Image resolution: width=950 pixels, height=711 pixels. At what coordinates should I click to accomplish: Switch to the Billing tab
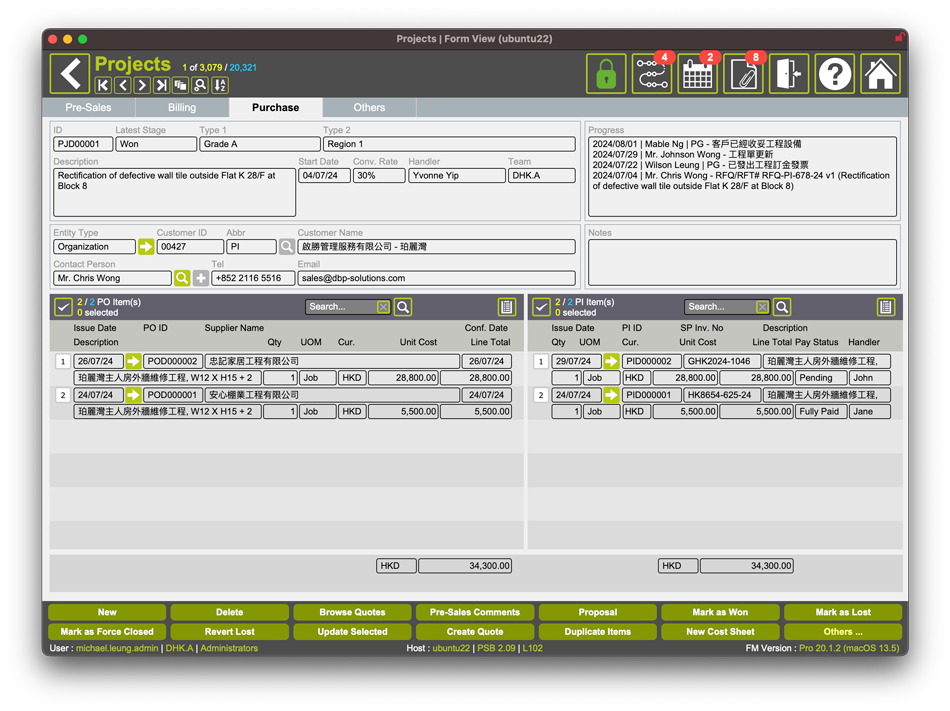pos(182,108)
